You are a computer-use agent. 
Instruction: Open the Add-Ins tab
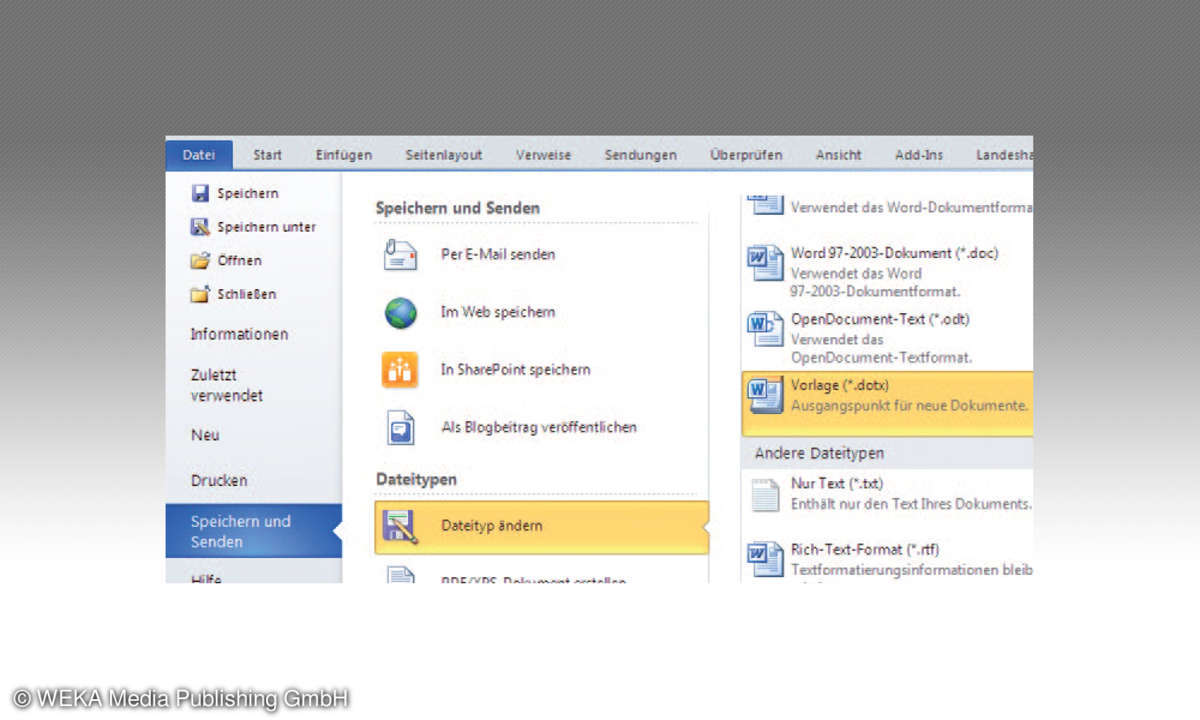920,155
